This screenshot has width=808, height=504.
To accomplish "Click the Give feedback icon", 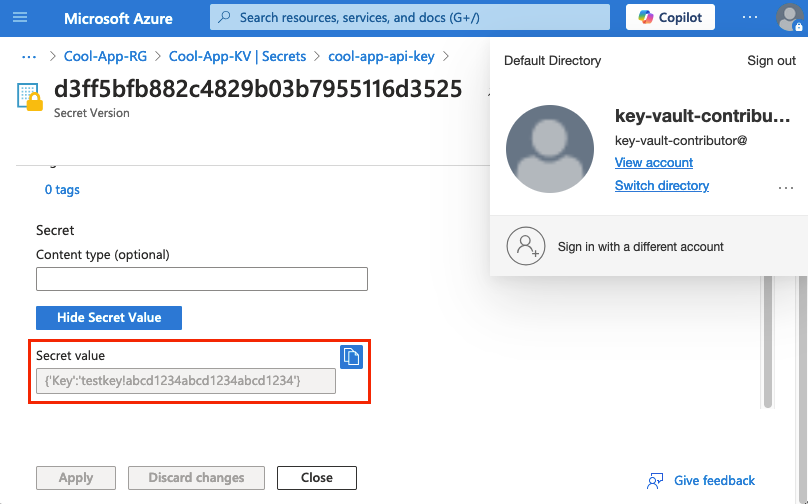I will (x=656, y=480).
